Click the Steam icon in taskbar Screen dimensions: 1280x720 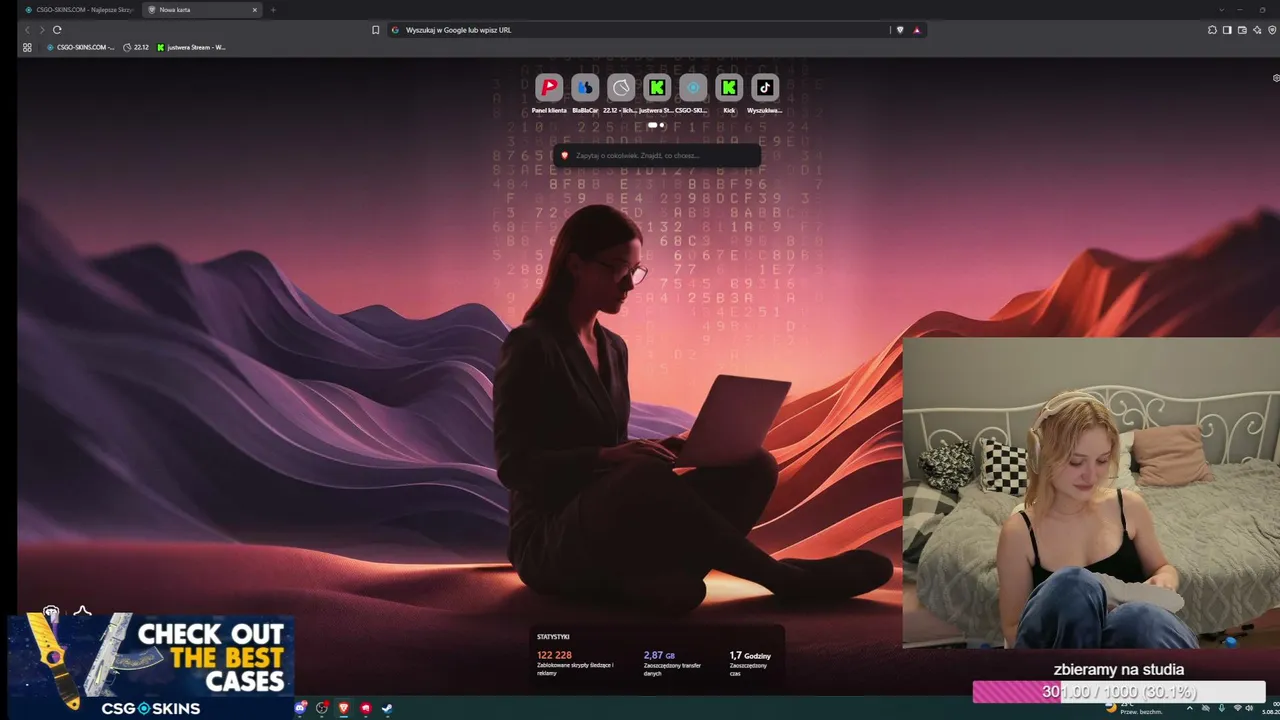pos(387,708)
